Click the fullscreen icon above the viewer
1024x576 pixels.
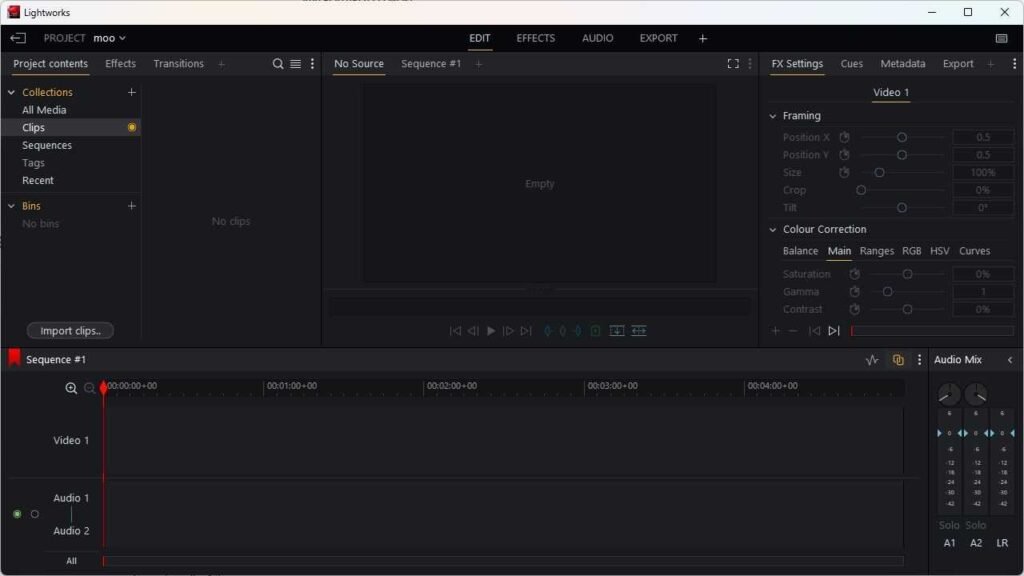(732, 63)
